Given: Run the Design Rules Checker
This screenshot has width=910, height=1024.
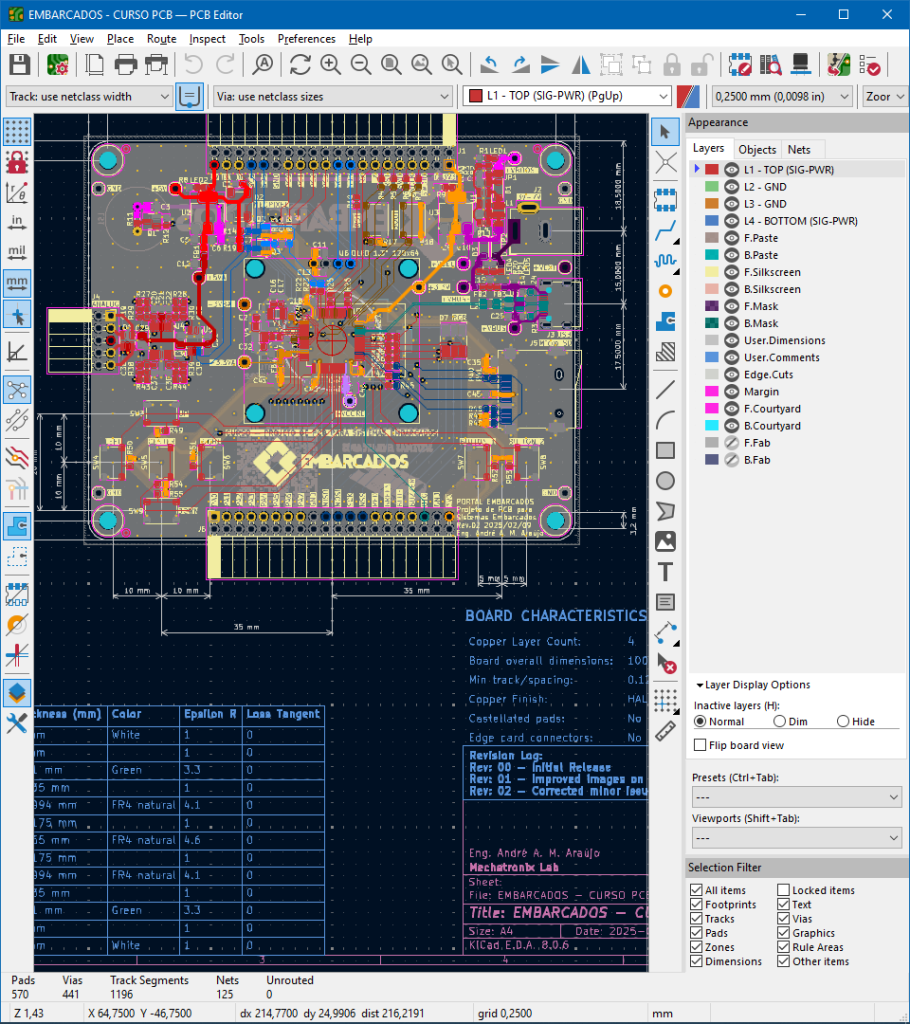Looking at the screenshot, I should tap(869, 65).
